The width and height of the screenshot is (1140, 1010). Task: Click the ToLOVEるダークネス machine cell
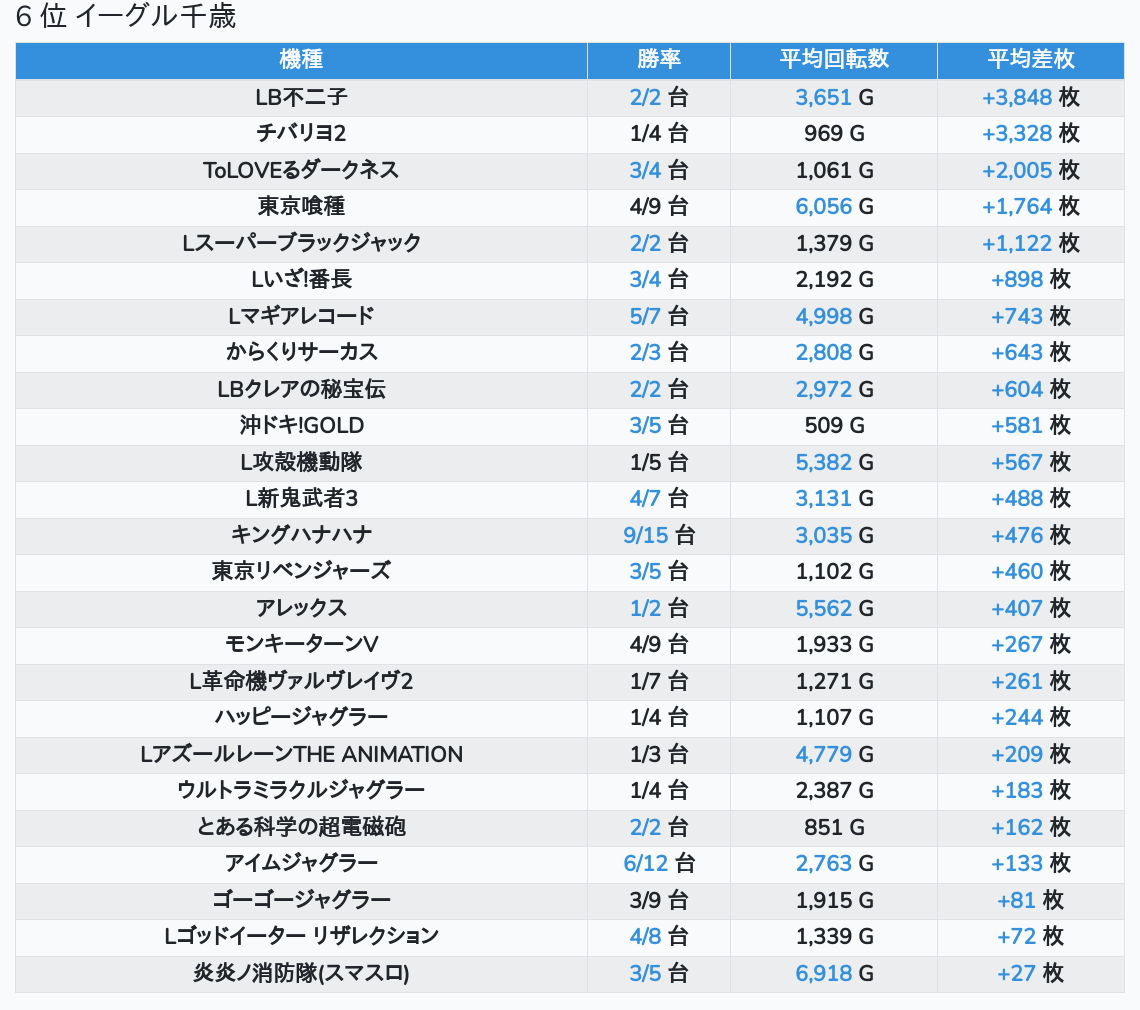tap(301, 170)
